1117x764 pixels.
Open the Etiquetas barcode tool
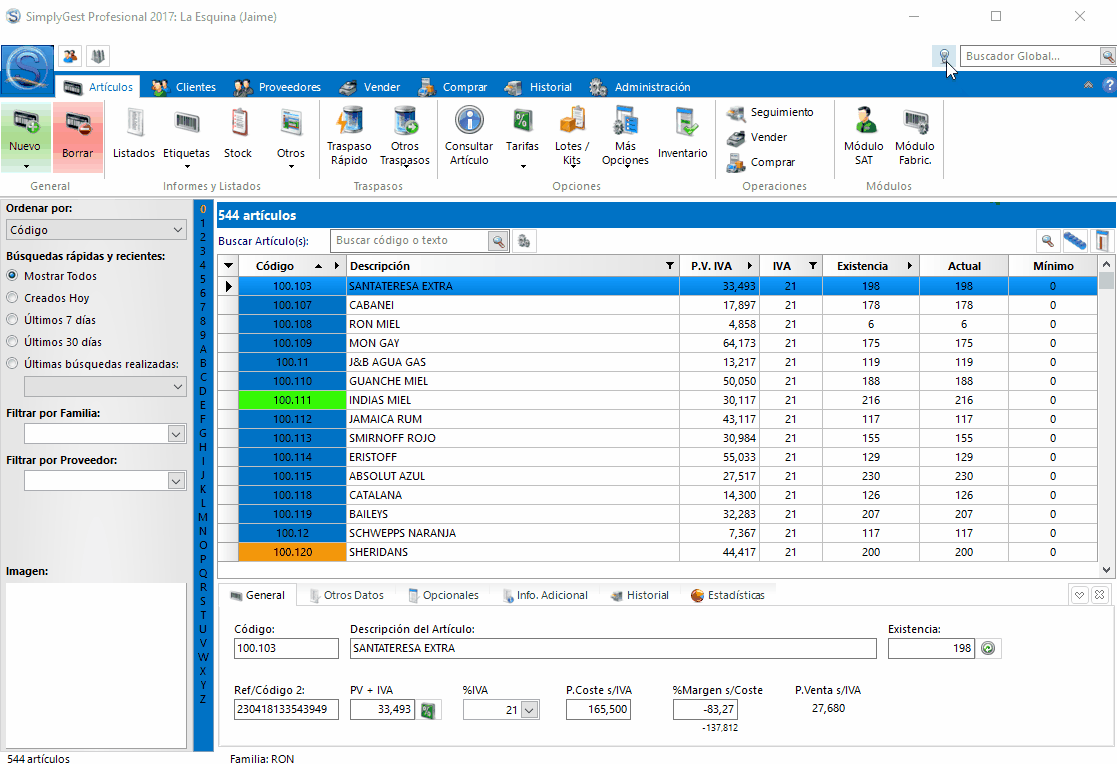click(x=187, y=136)
